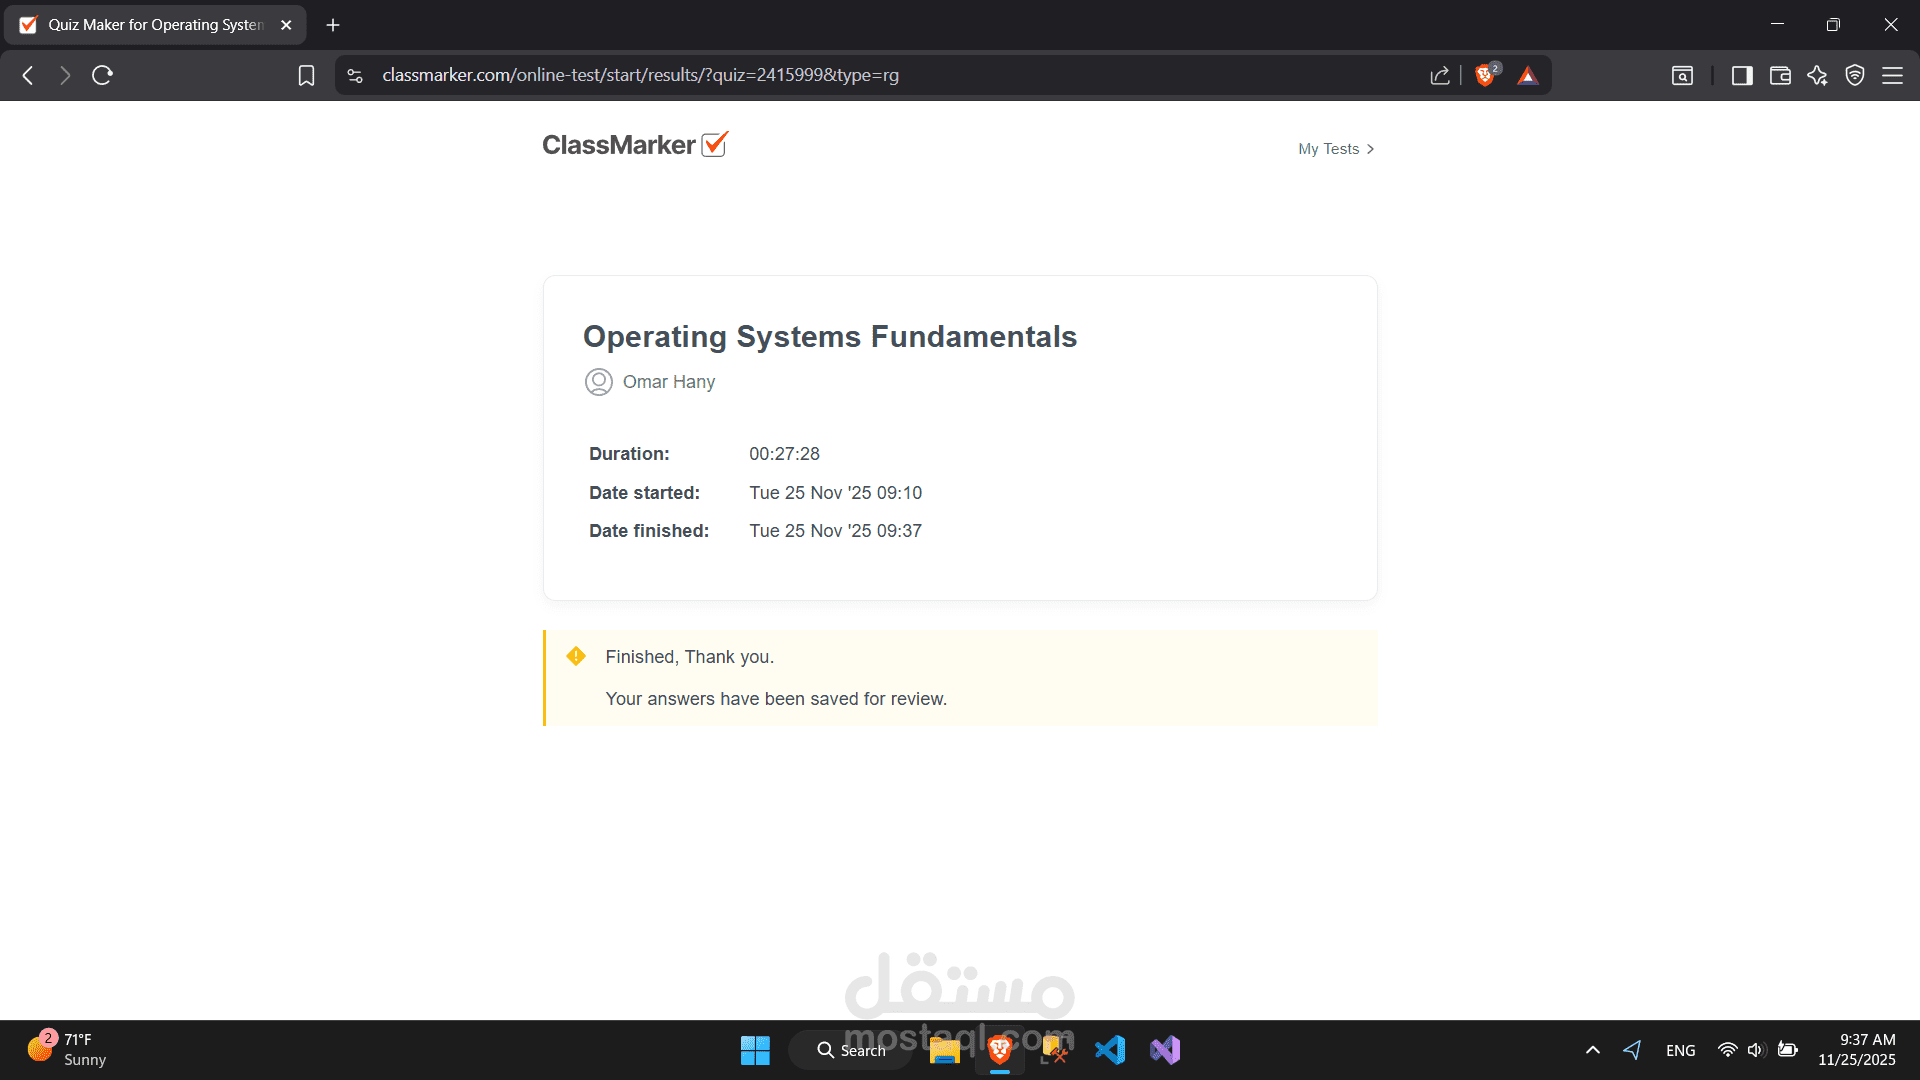Expand the system tray hidden icons chevron
Screen dimensions: 1920x1080
click(x=1593, y=1050)
